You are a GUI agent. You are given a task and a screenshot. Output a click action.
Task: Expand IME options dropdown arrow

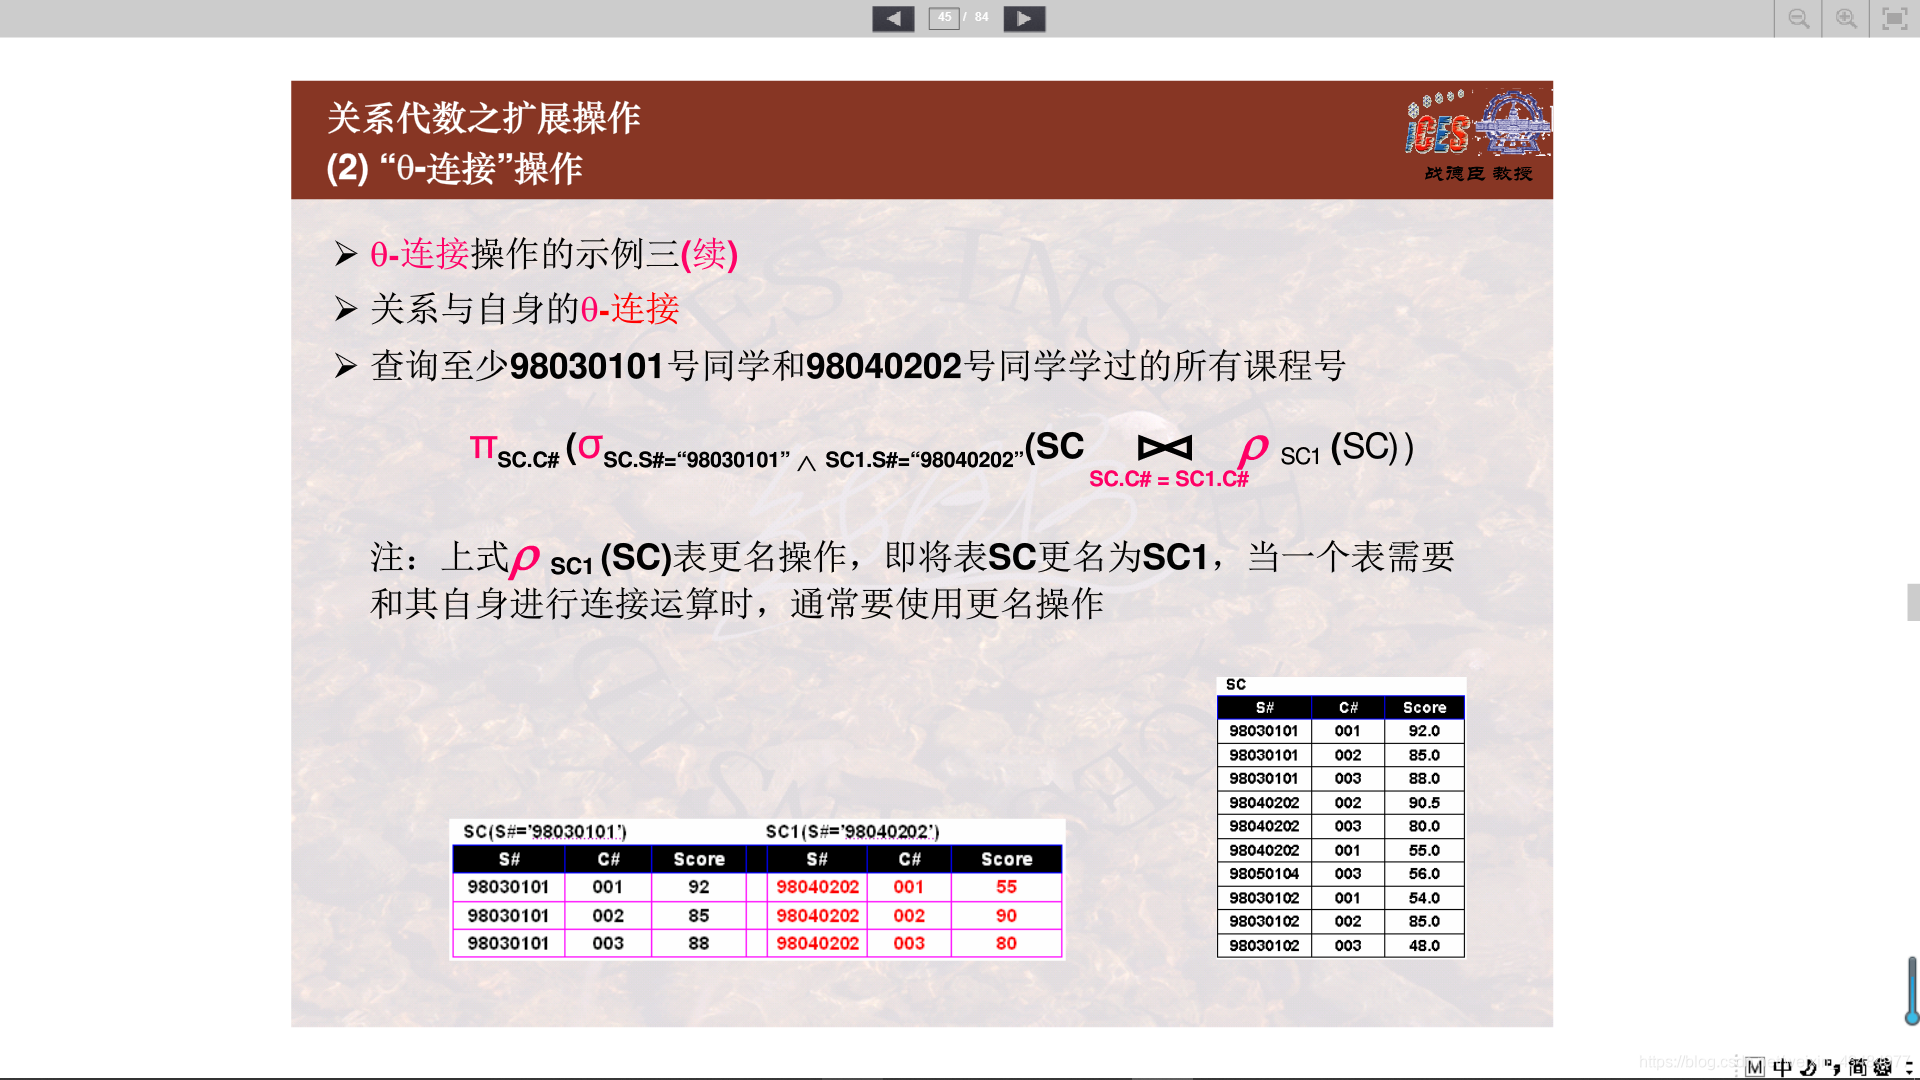pyautogui.click(x=1908, y=1068)
